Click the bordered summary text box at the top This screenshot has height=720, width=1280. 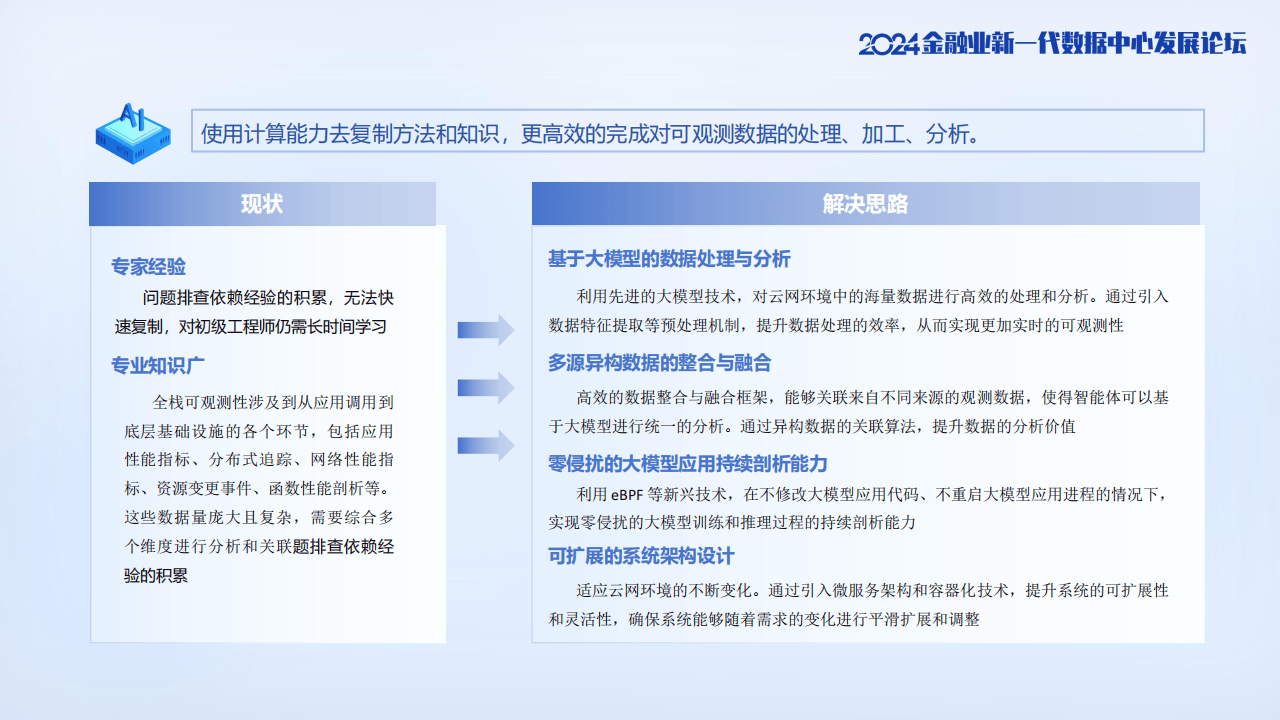pos(696,131)
